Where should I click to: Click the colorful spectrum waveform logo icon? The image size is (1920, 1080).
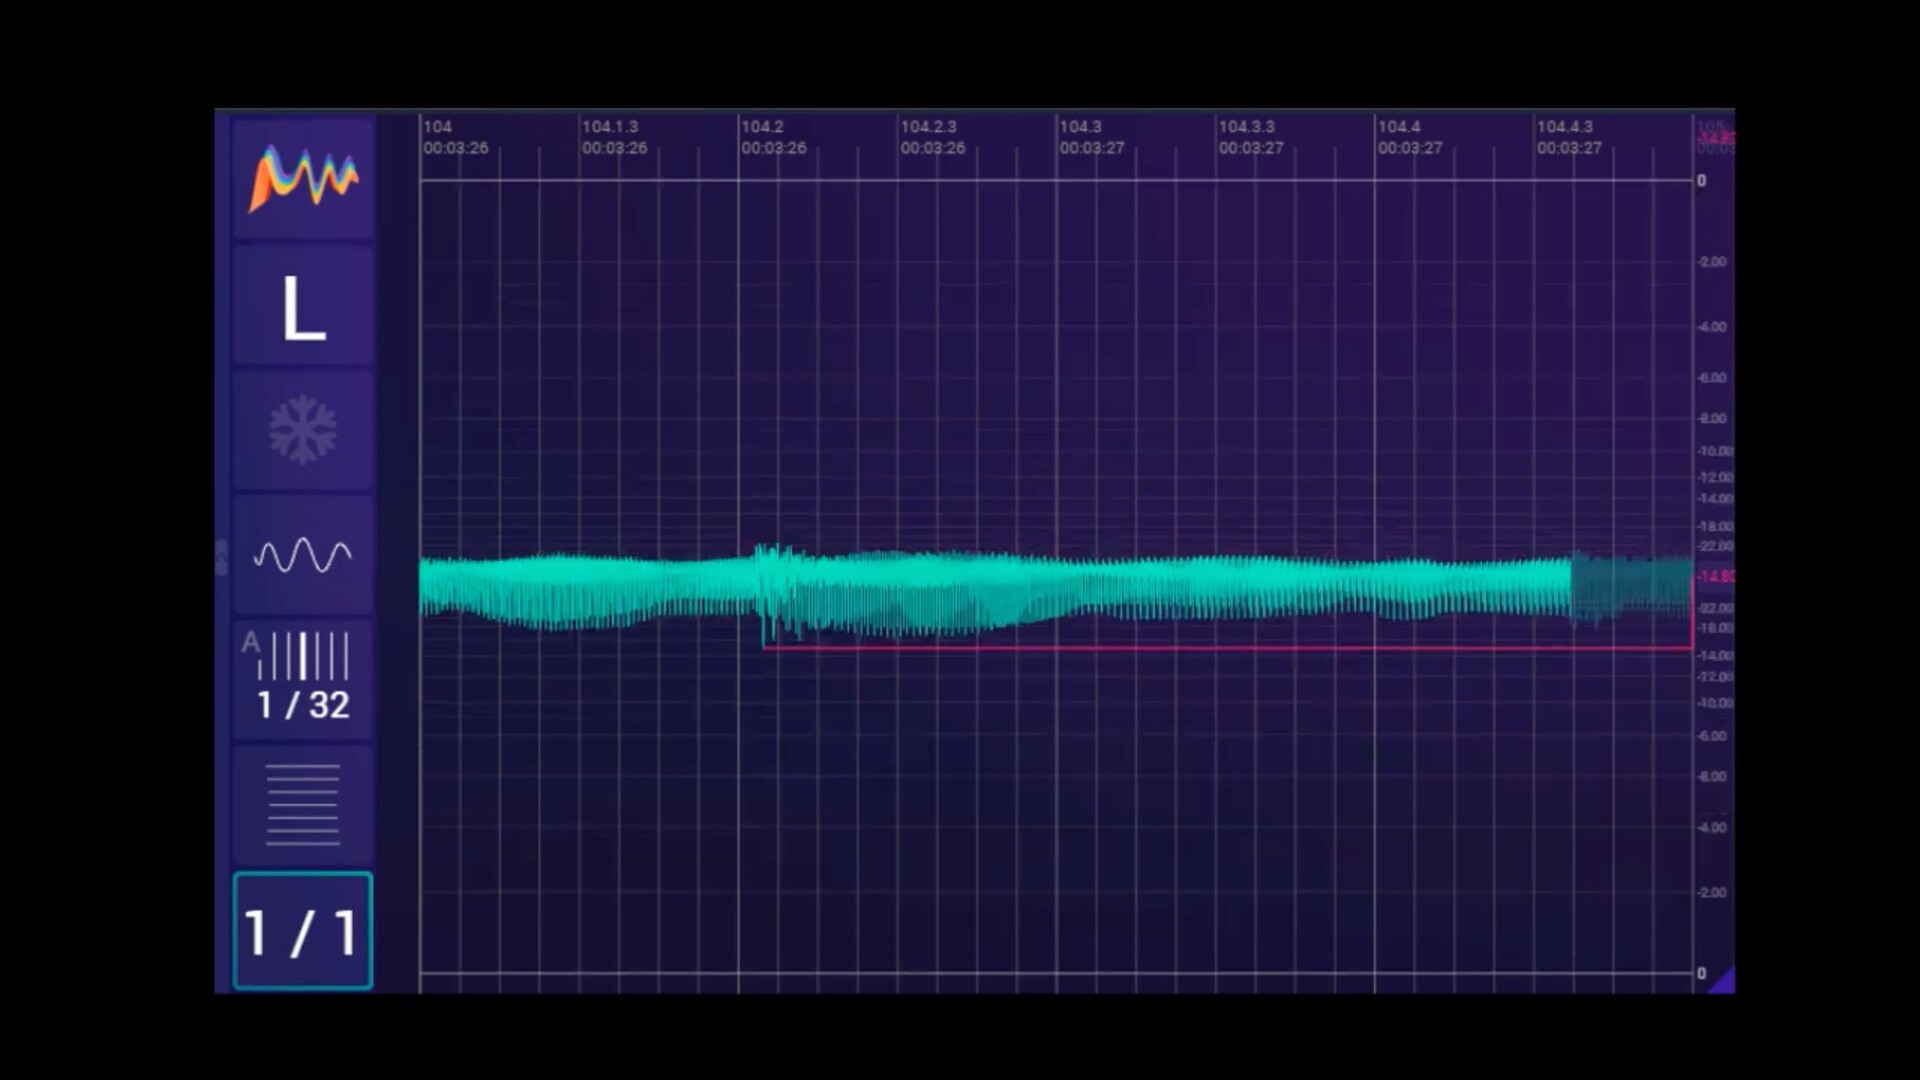point(303,179)
